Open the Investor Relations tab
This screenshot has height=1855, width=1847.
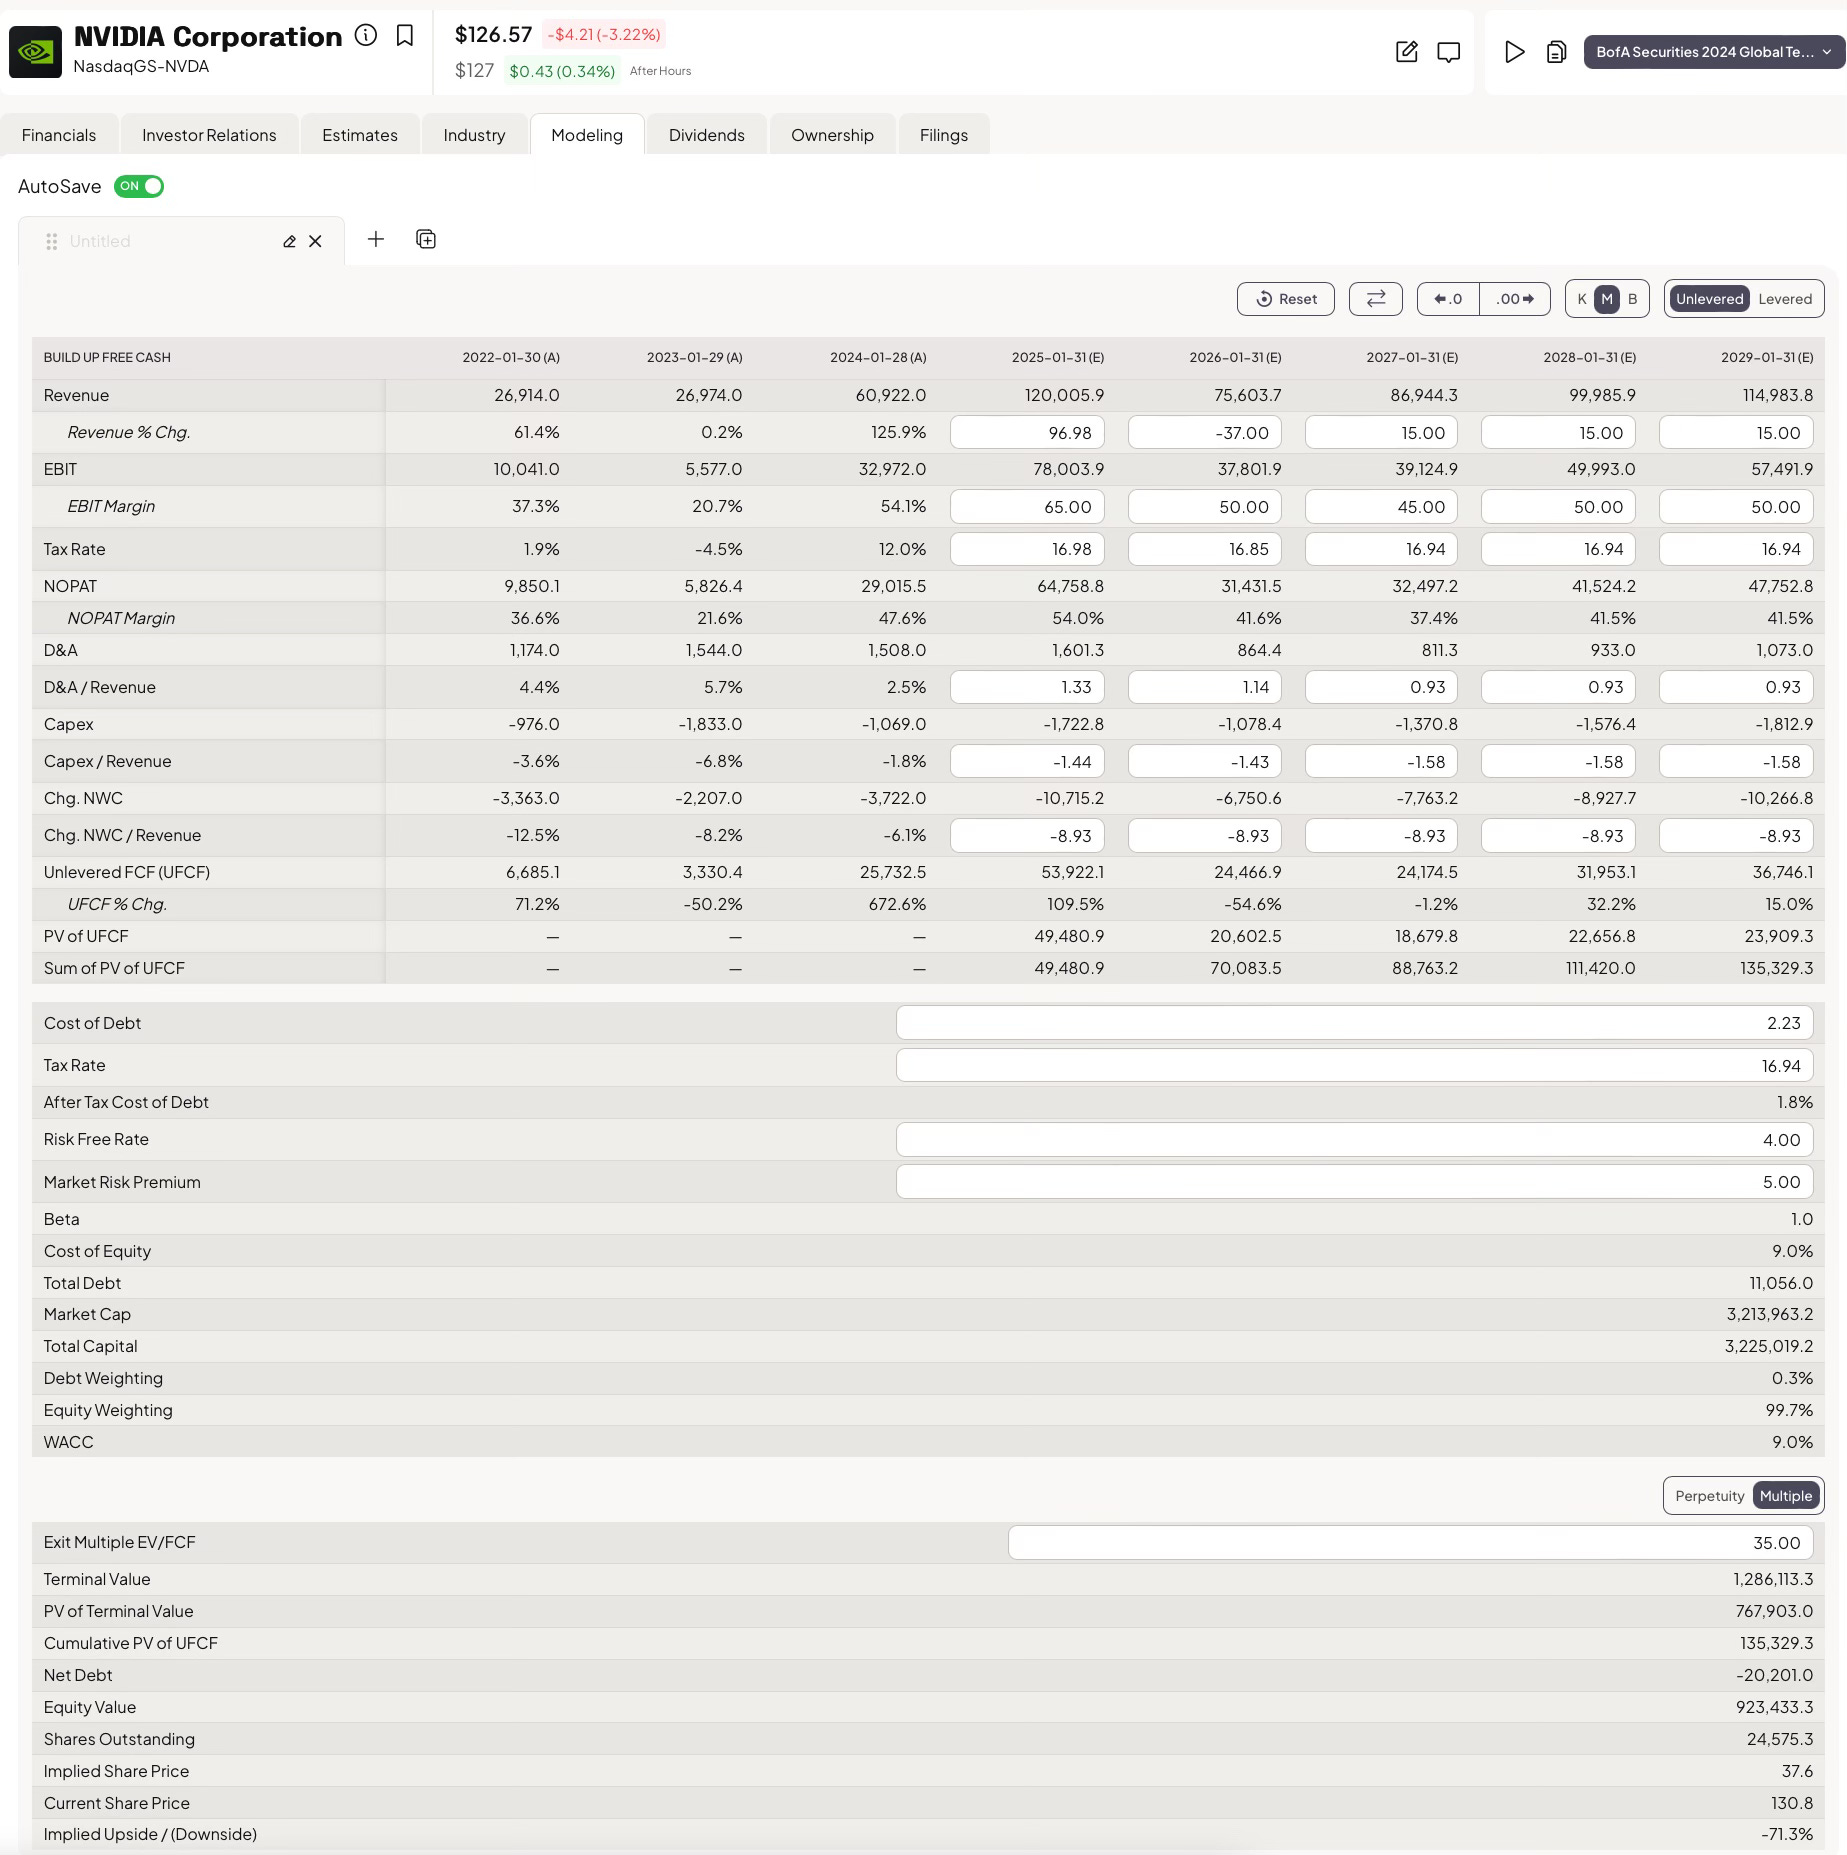coord(209,135)
